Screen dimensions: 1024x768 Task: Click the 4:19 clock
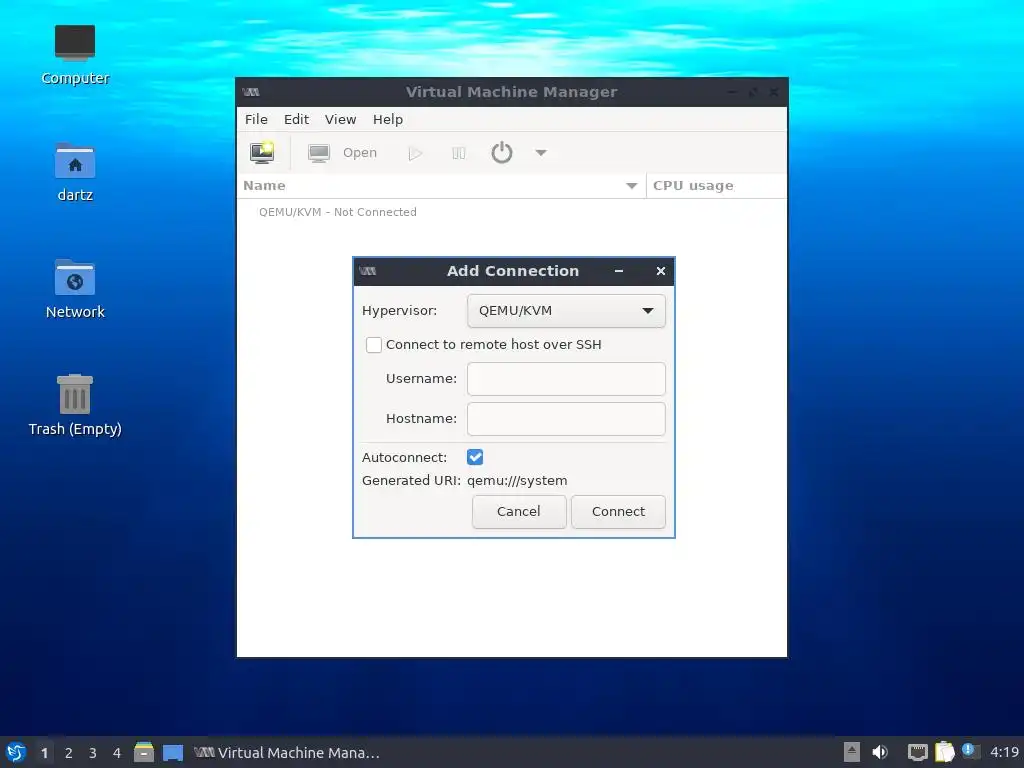click(x=1004, y=752)
